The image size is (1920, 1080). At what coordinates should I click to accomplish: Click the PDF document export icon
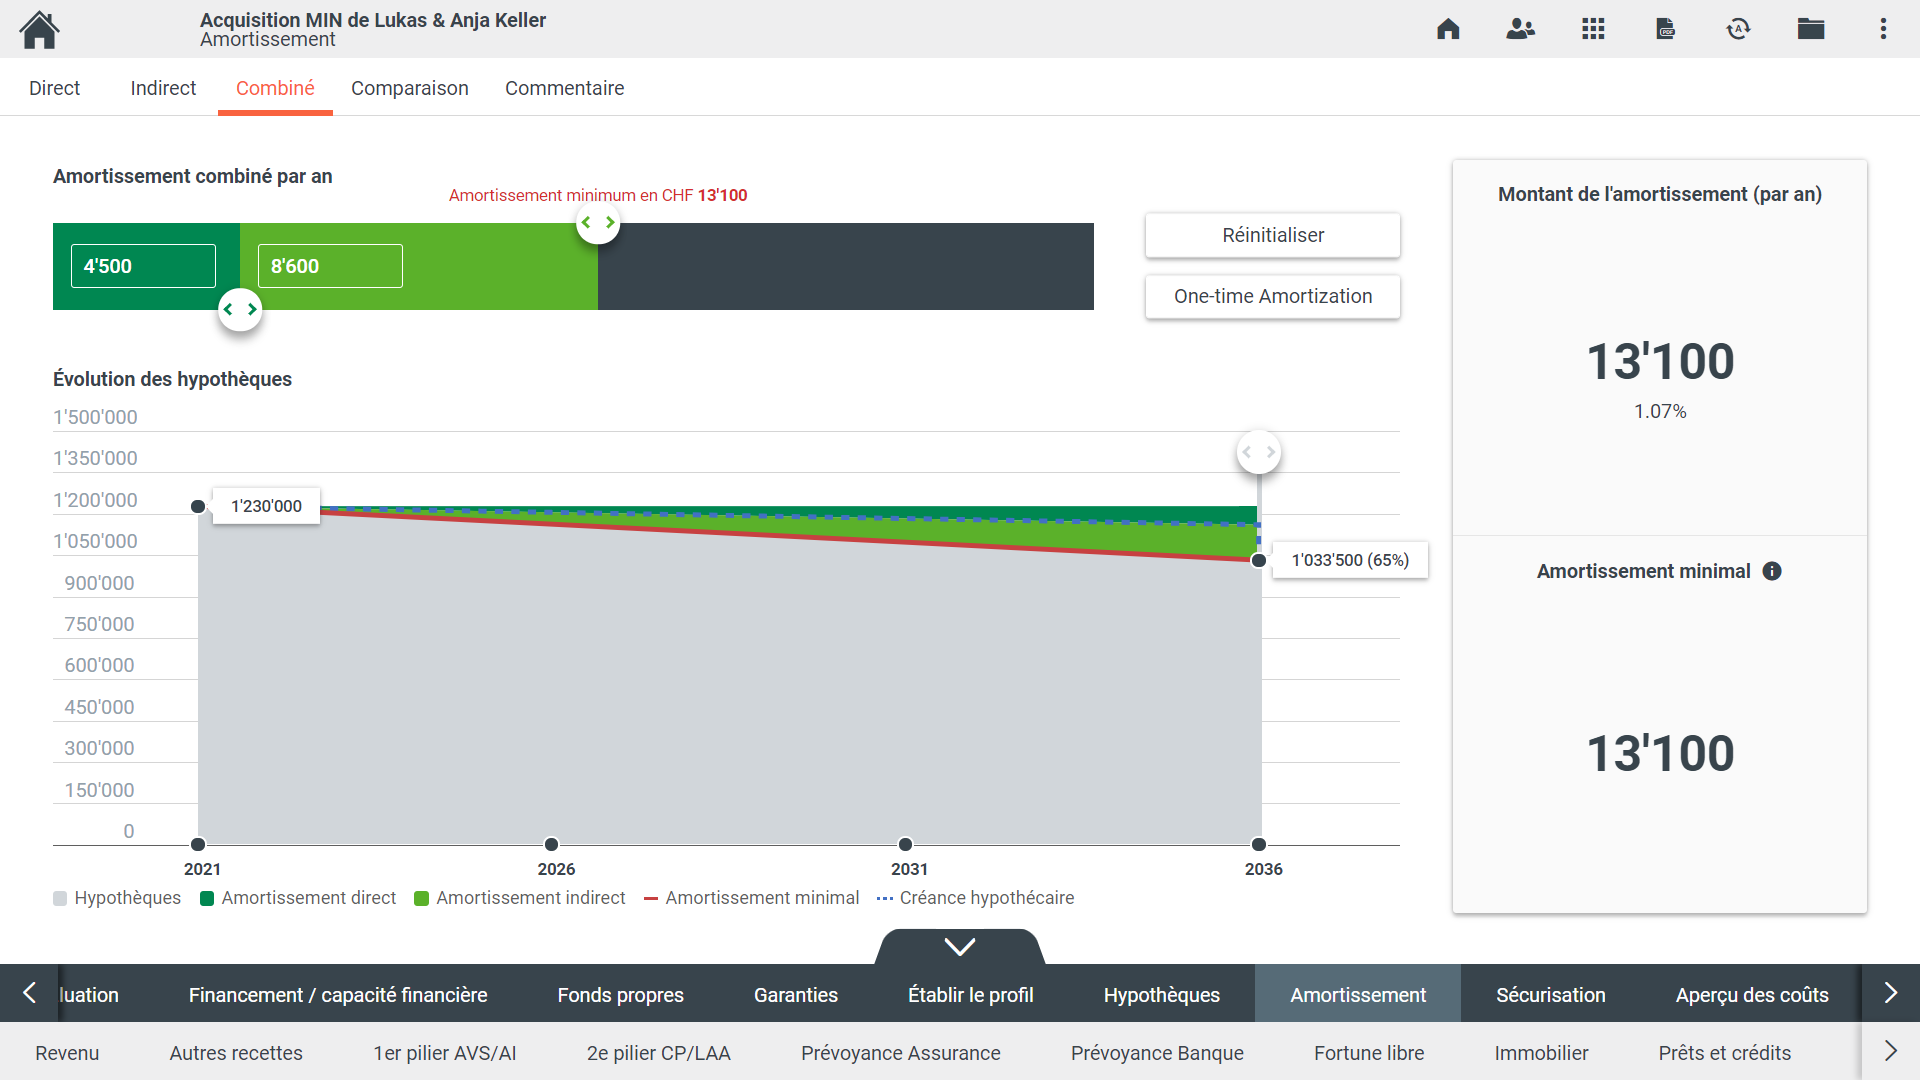pos(1666,29)
